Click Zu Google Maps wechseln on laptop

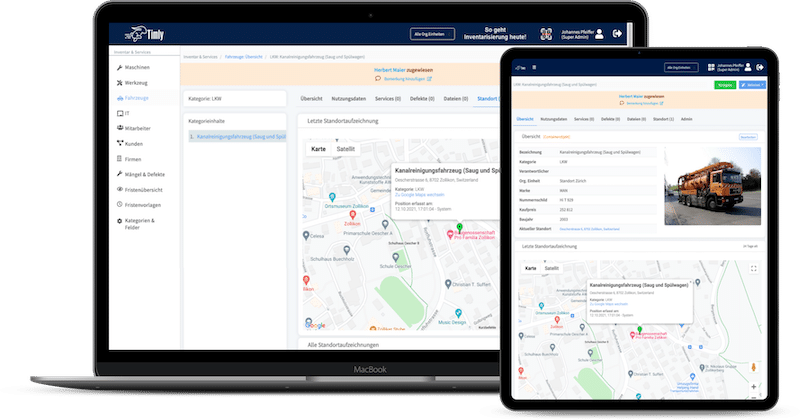coord(419,195)
